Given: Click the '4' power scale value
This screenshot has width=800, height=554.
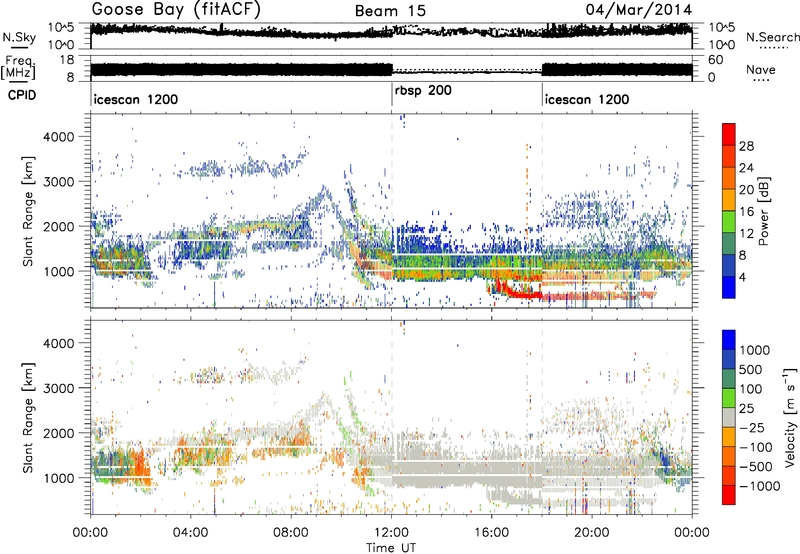Looking at the screenshot, I should coord(743,277).
